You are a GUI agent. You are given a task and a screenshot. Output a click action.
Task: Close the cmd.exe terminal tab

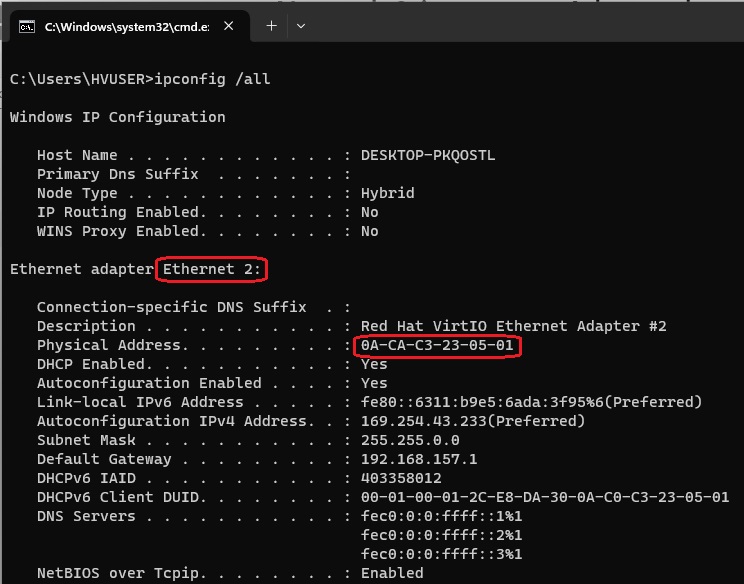(228, 26)
